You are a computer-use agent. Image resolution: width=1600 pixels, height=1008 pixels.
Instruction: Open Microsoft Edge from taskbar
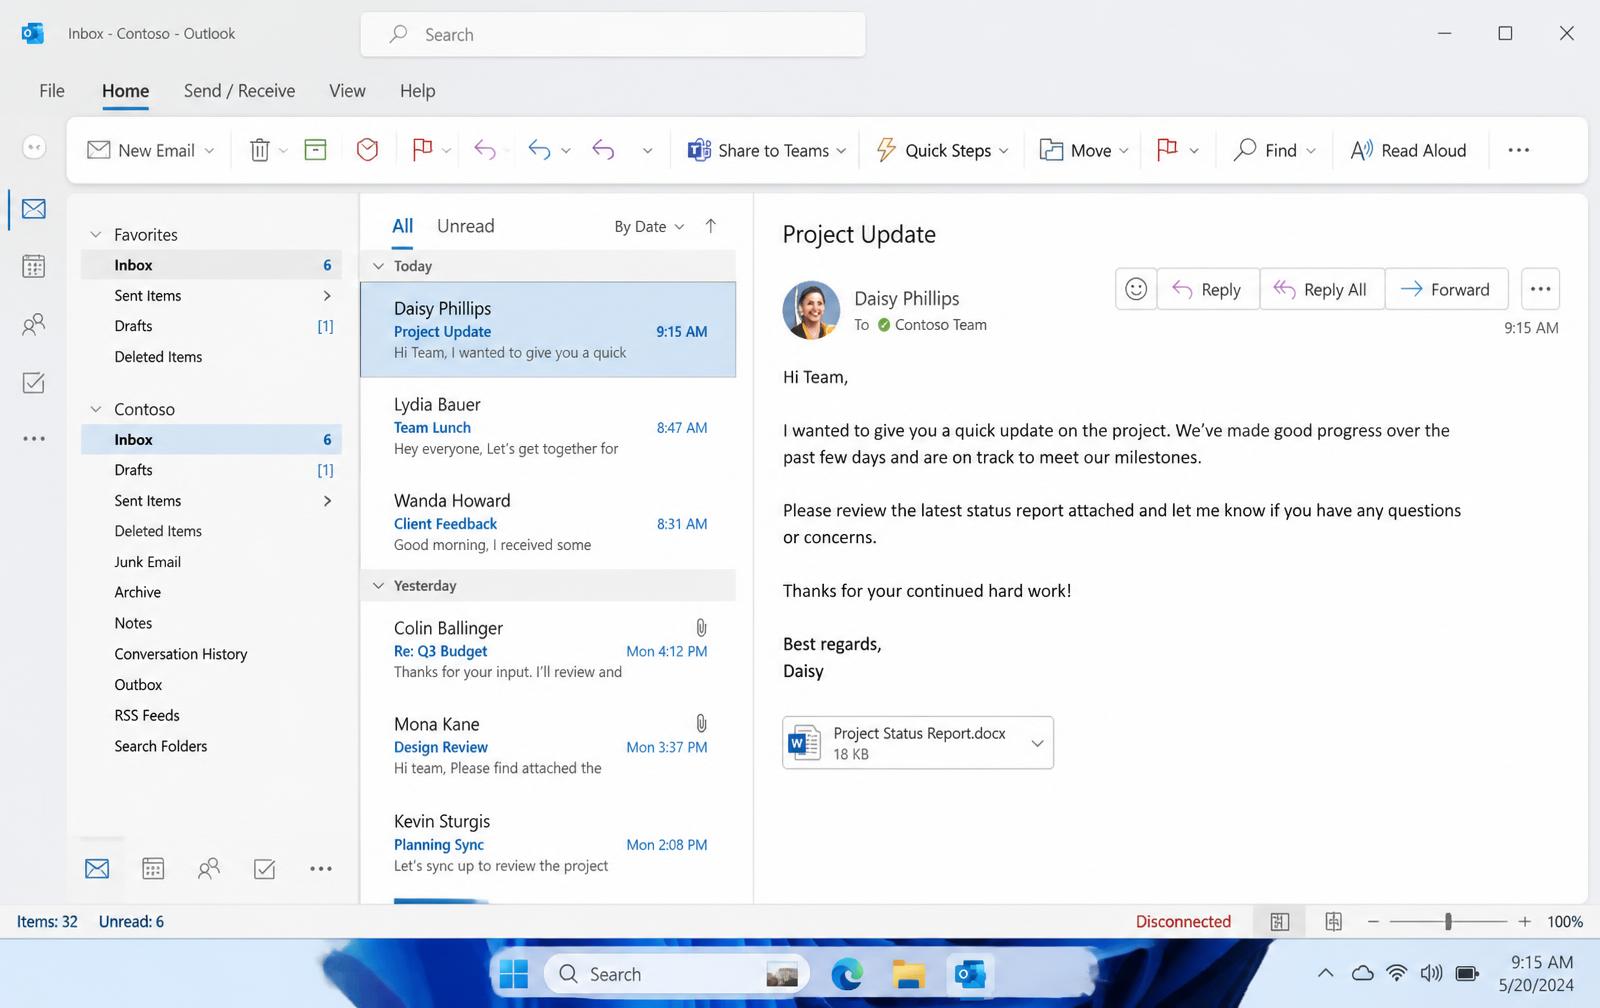point(847,974)
